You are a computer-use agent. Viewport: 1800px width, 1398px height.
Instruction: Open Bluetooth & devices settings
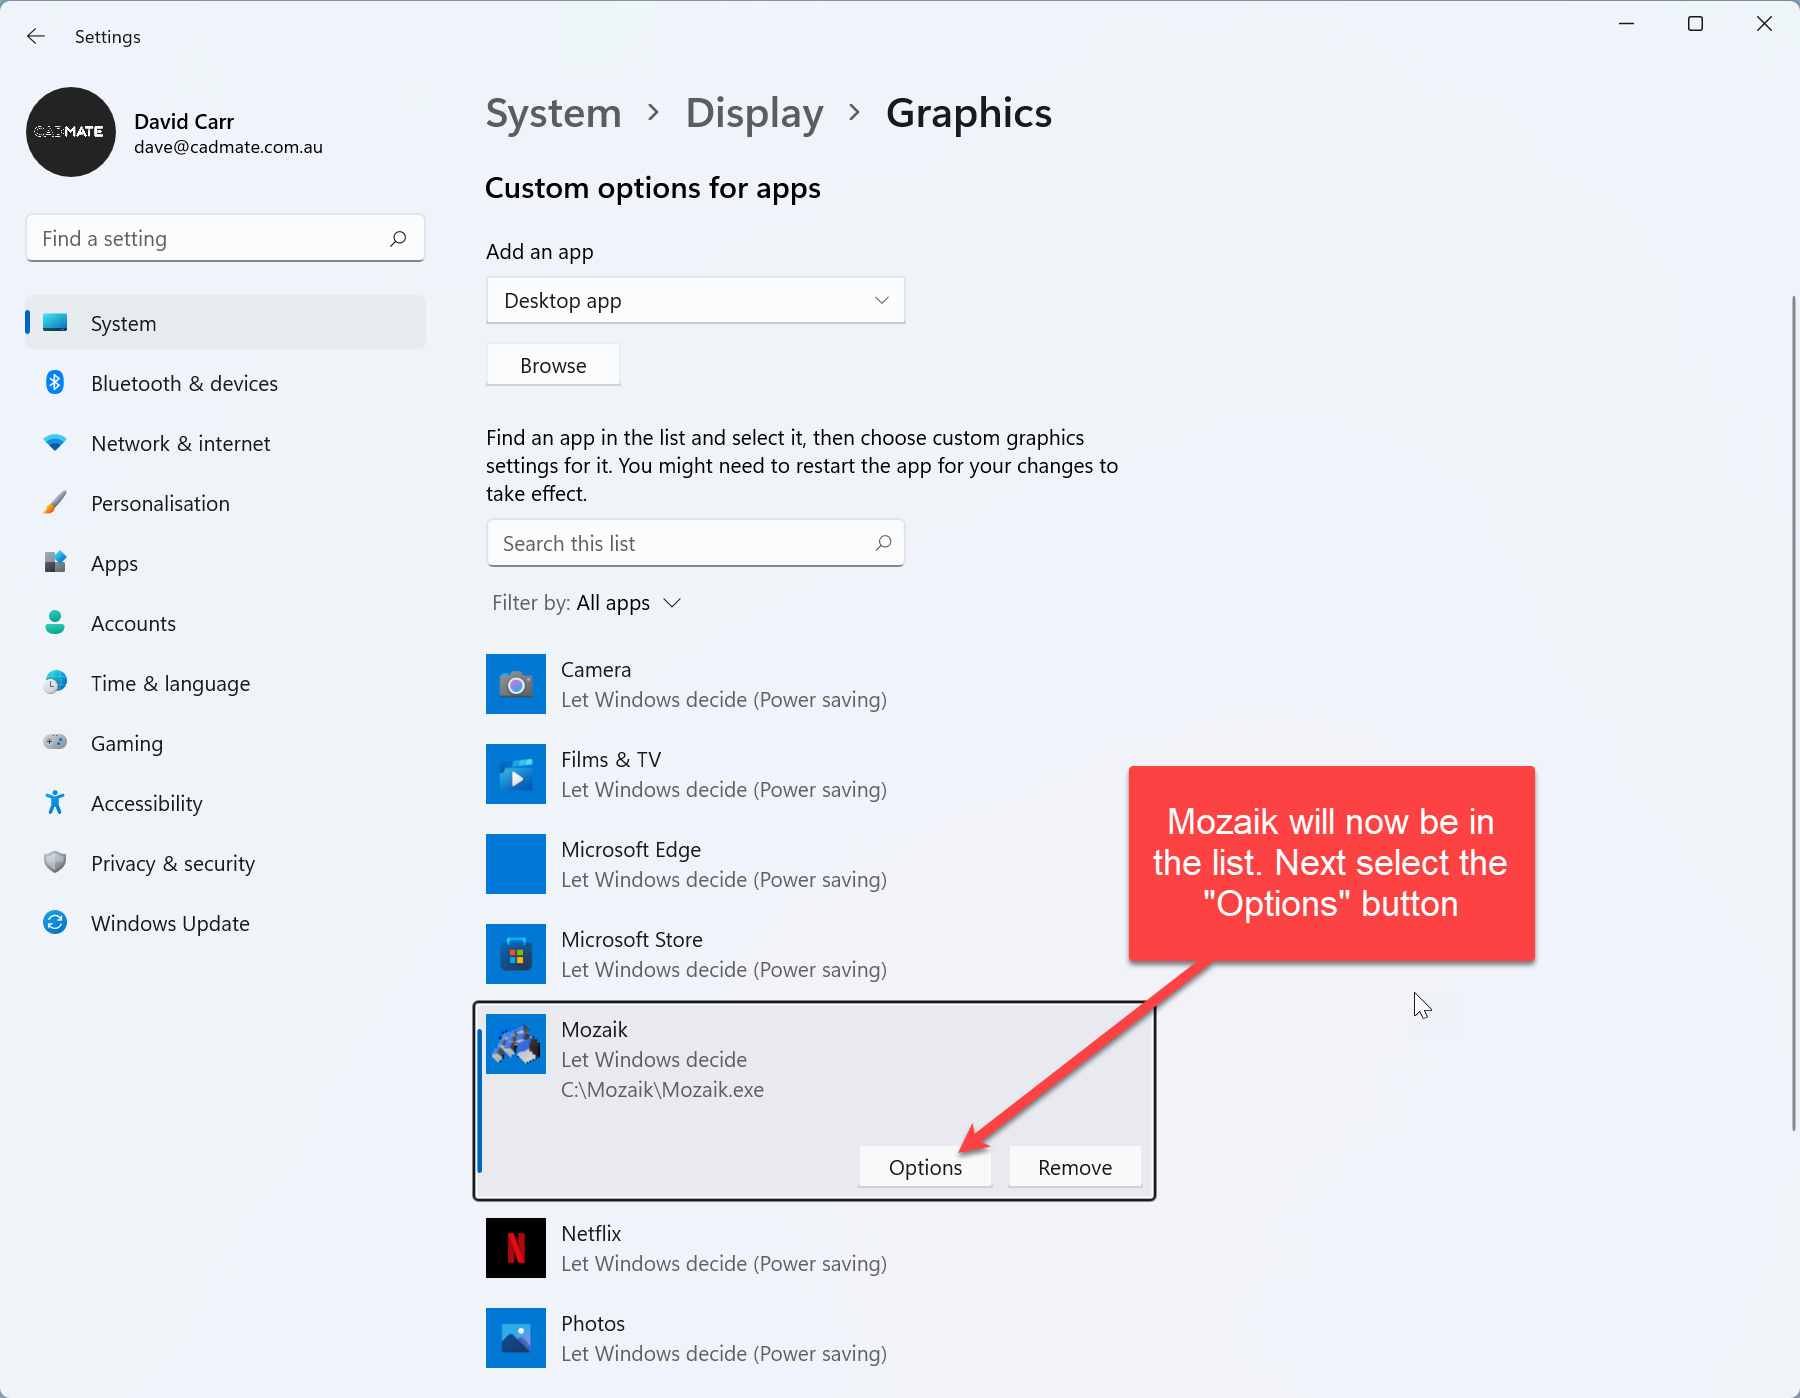(x=184, y=384)
